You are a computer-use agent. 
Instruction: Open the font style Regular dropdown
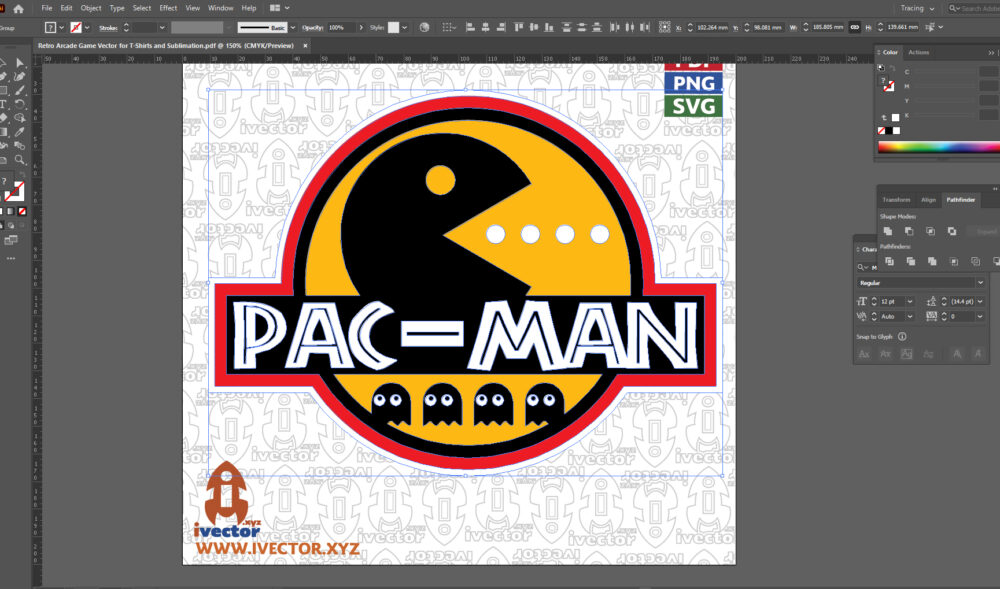click(980, 282)
